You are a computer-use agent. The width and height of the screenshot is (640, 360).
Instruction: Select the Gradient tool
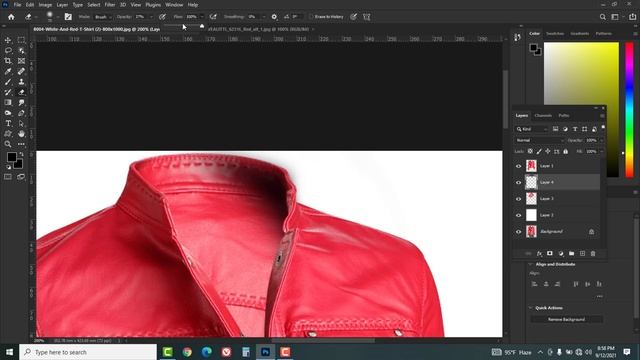coord(8,102)
